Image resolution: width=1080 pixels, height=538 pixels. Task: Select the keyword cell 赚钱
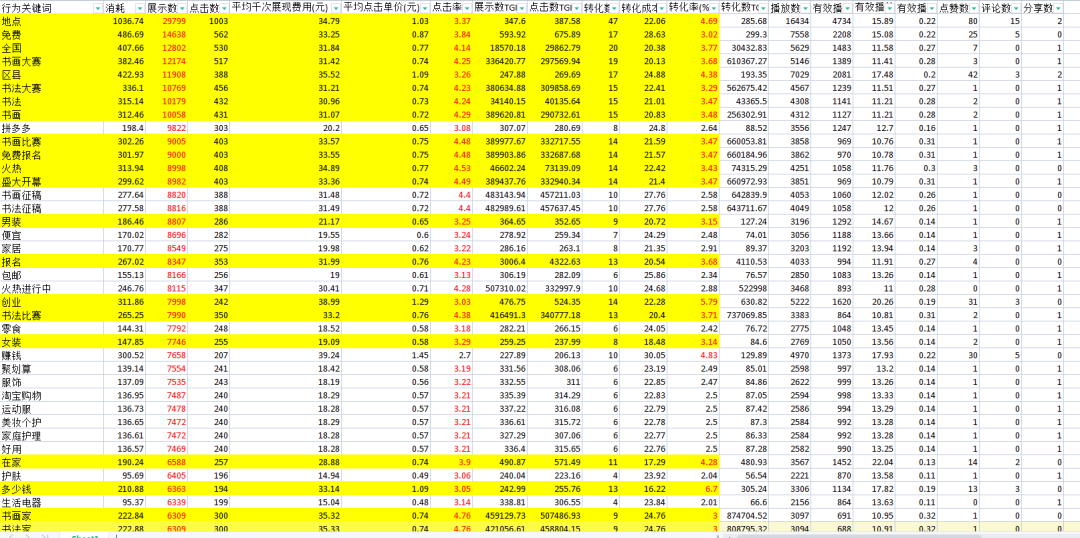point(52,355)
